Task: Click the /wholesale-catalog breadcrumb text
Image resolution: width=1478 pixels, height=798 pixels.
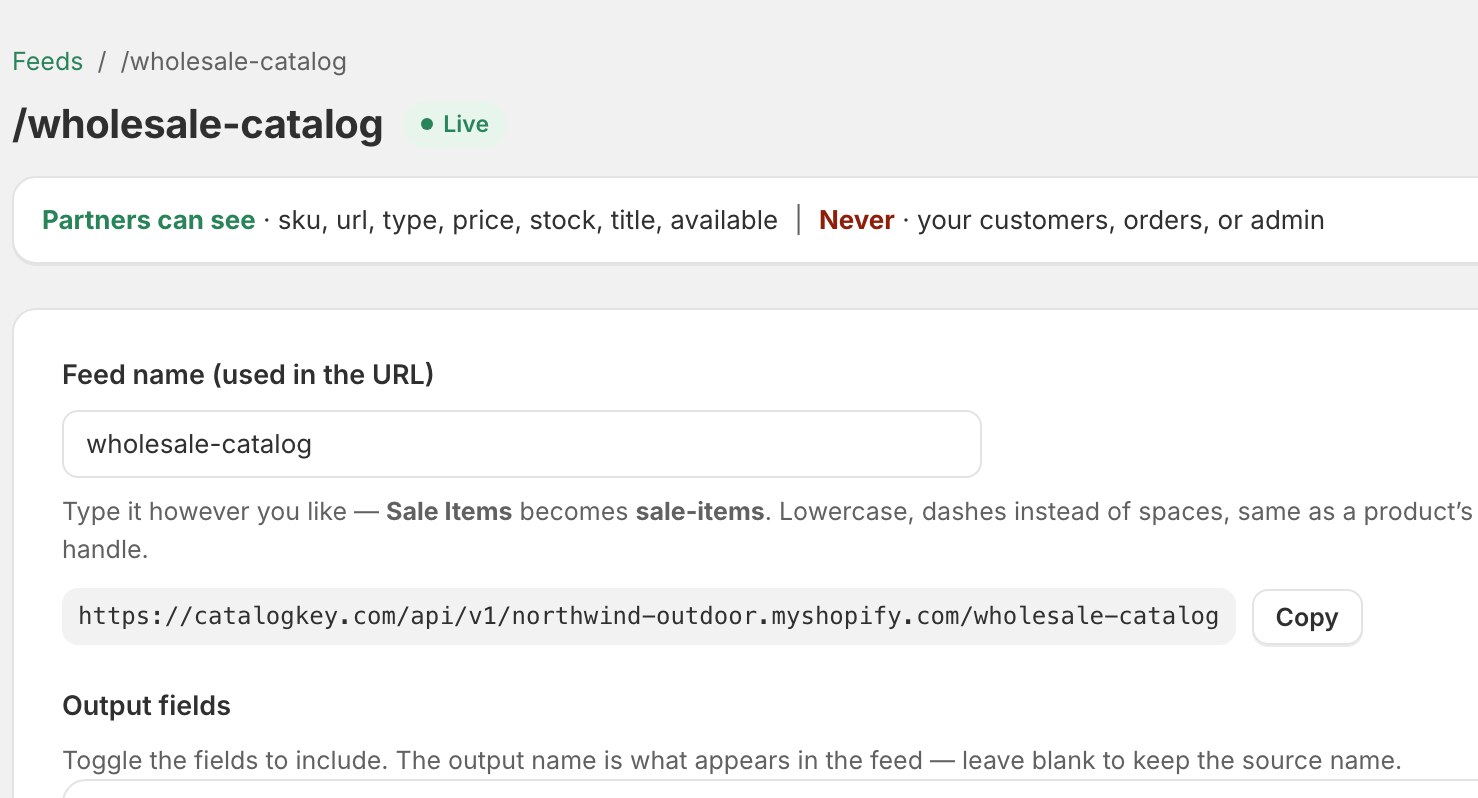Action: pos(233,62)
